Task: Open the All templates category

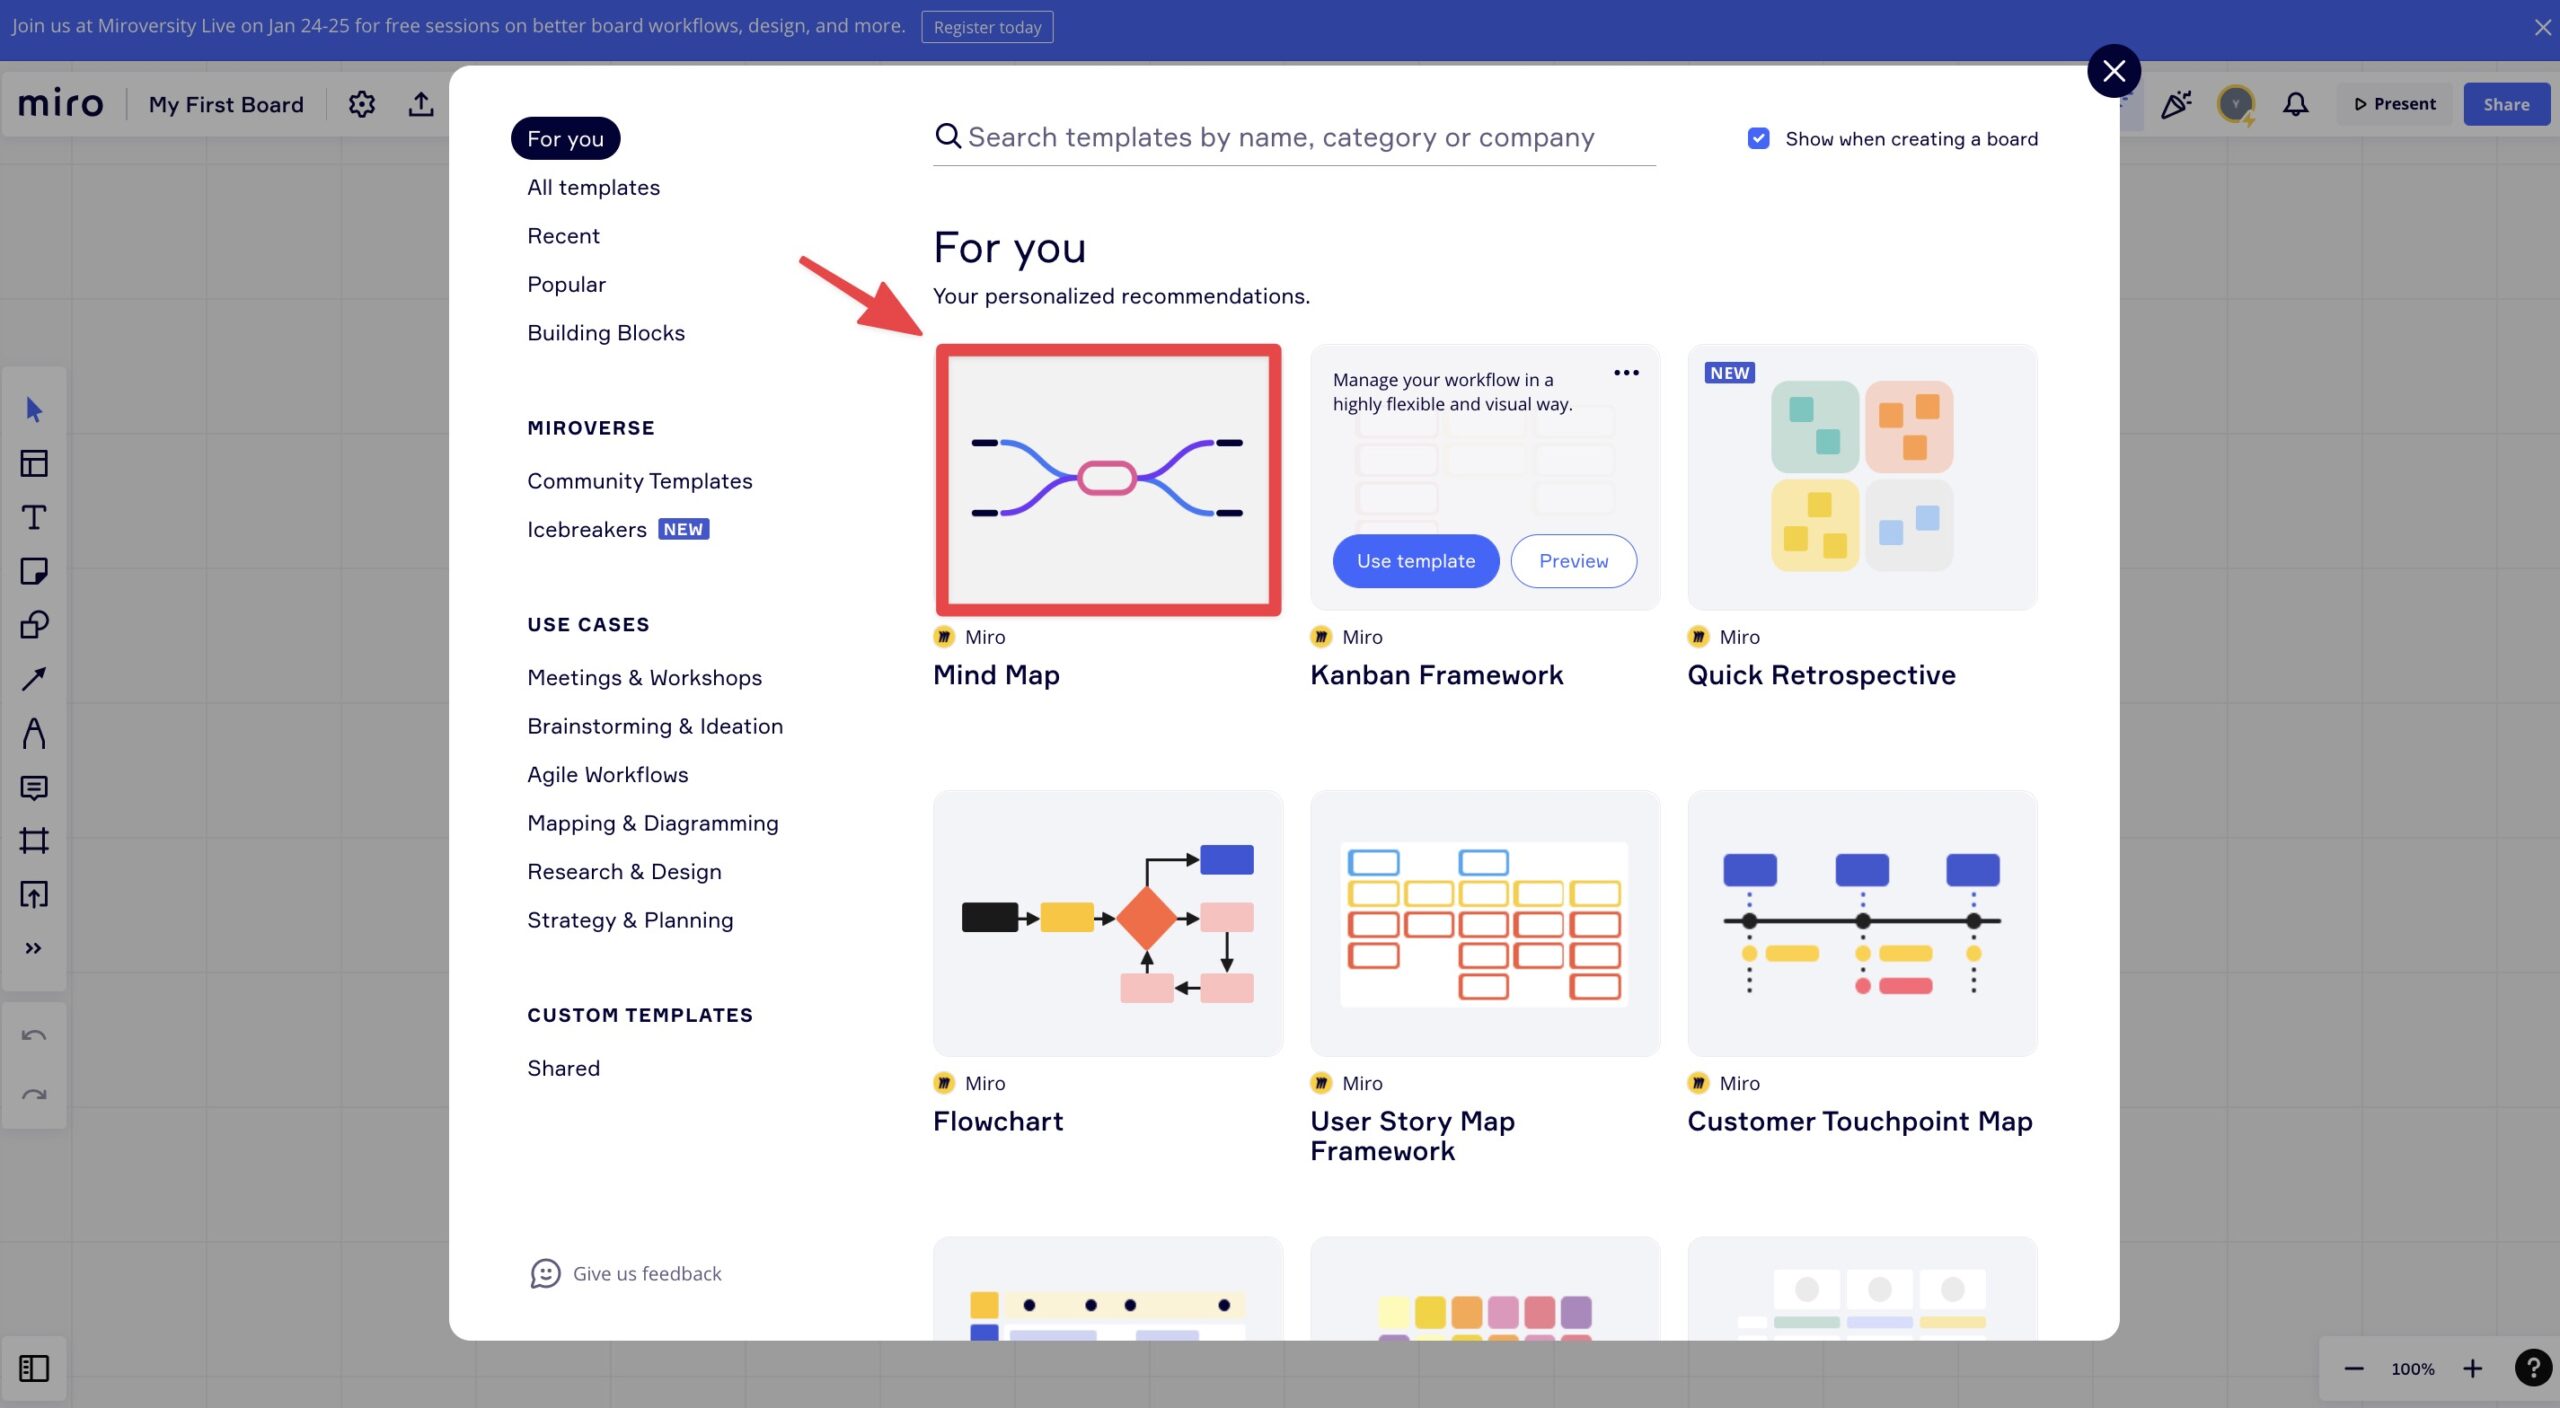Action: coord(593,187)
